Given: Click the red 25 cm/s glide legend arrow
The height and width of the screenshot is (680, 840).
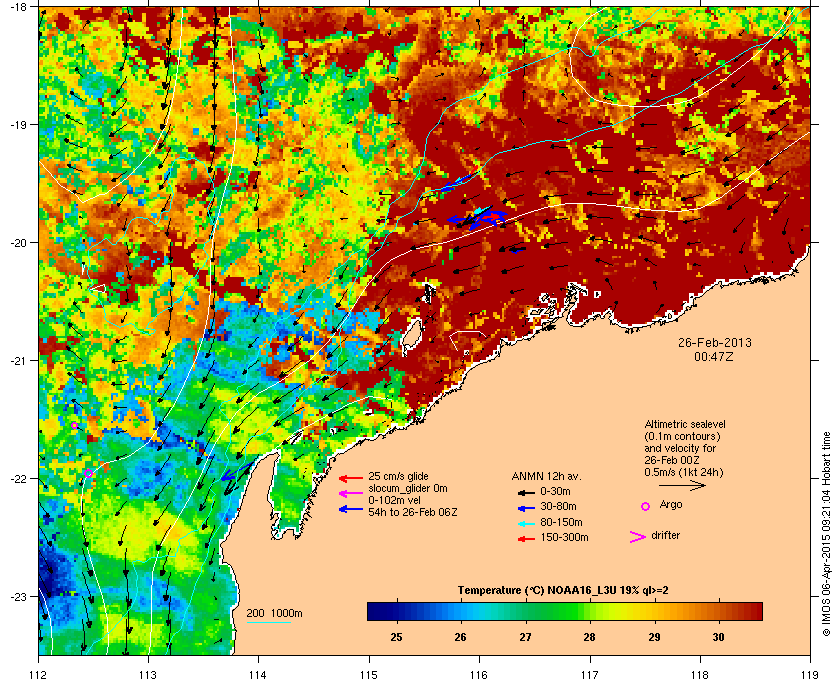Looking at the screenshot, I should [x=351, y=478].
